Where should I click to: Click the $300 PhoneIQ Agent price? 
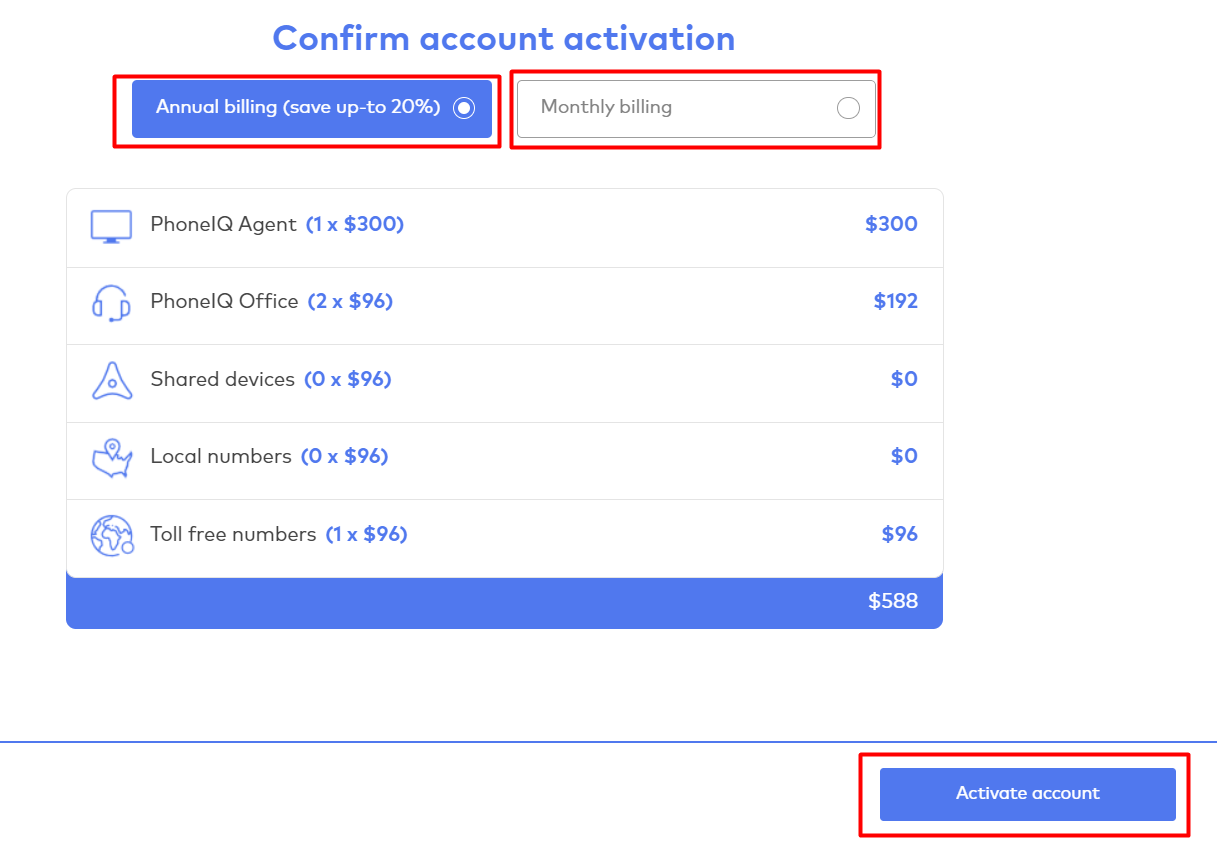(x=891, y=225)
